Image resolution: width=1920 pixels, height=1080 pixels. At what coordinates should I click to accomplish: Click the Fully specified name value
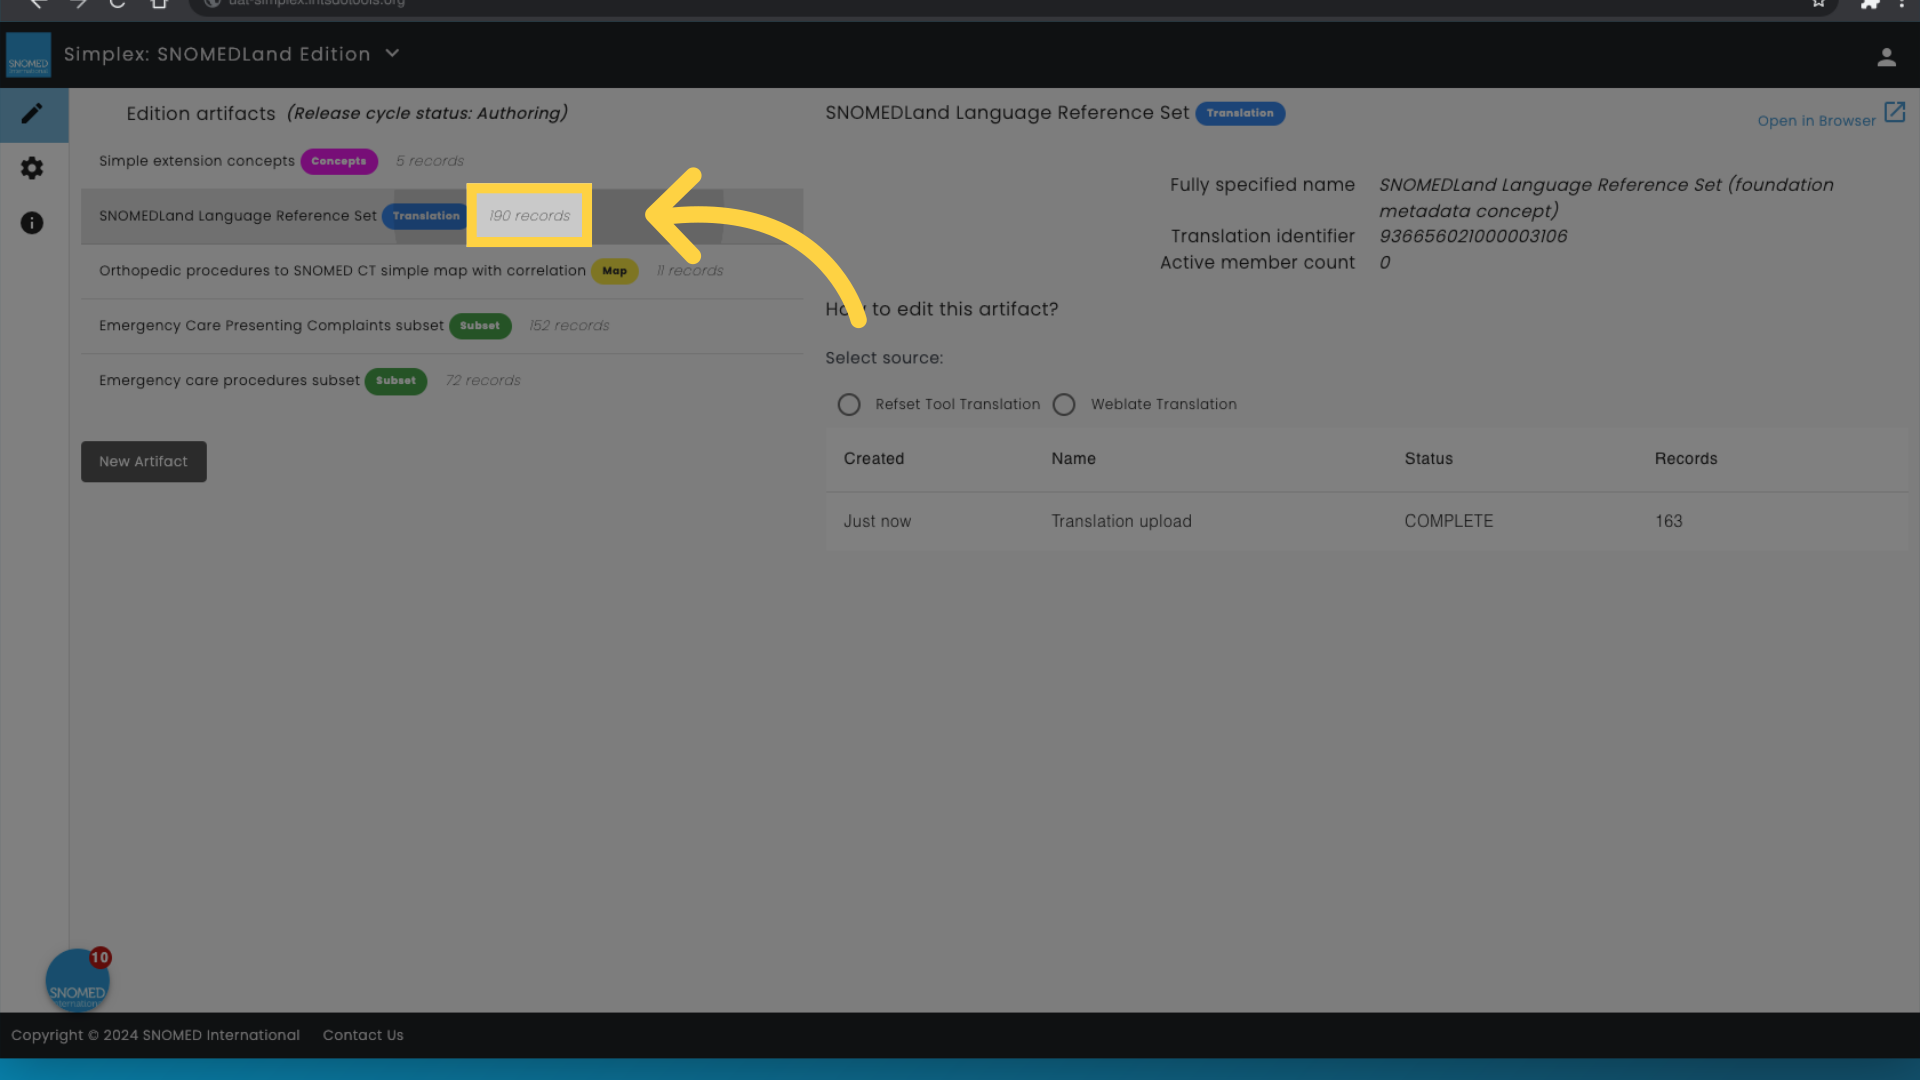[1606, 198]
